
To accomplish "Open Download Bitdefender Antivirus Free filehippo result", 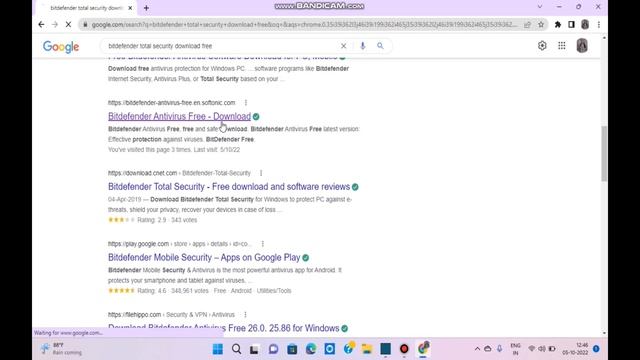I will (224, 328).
